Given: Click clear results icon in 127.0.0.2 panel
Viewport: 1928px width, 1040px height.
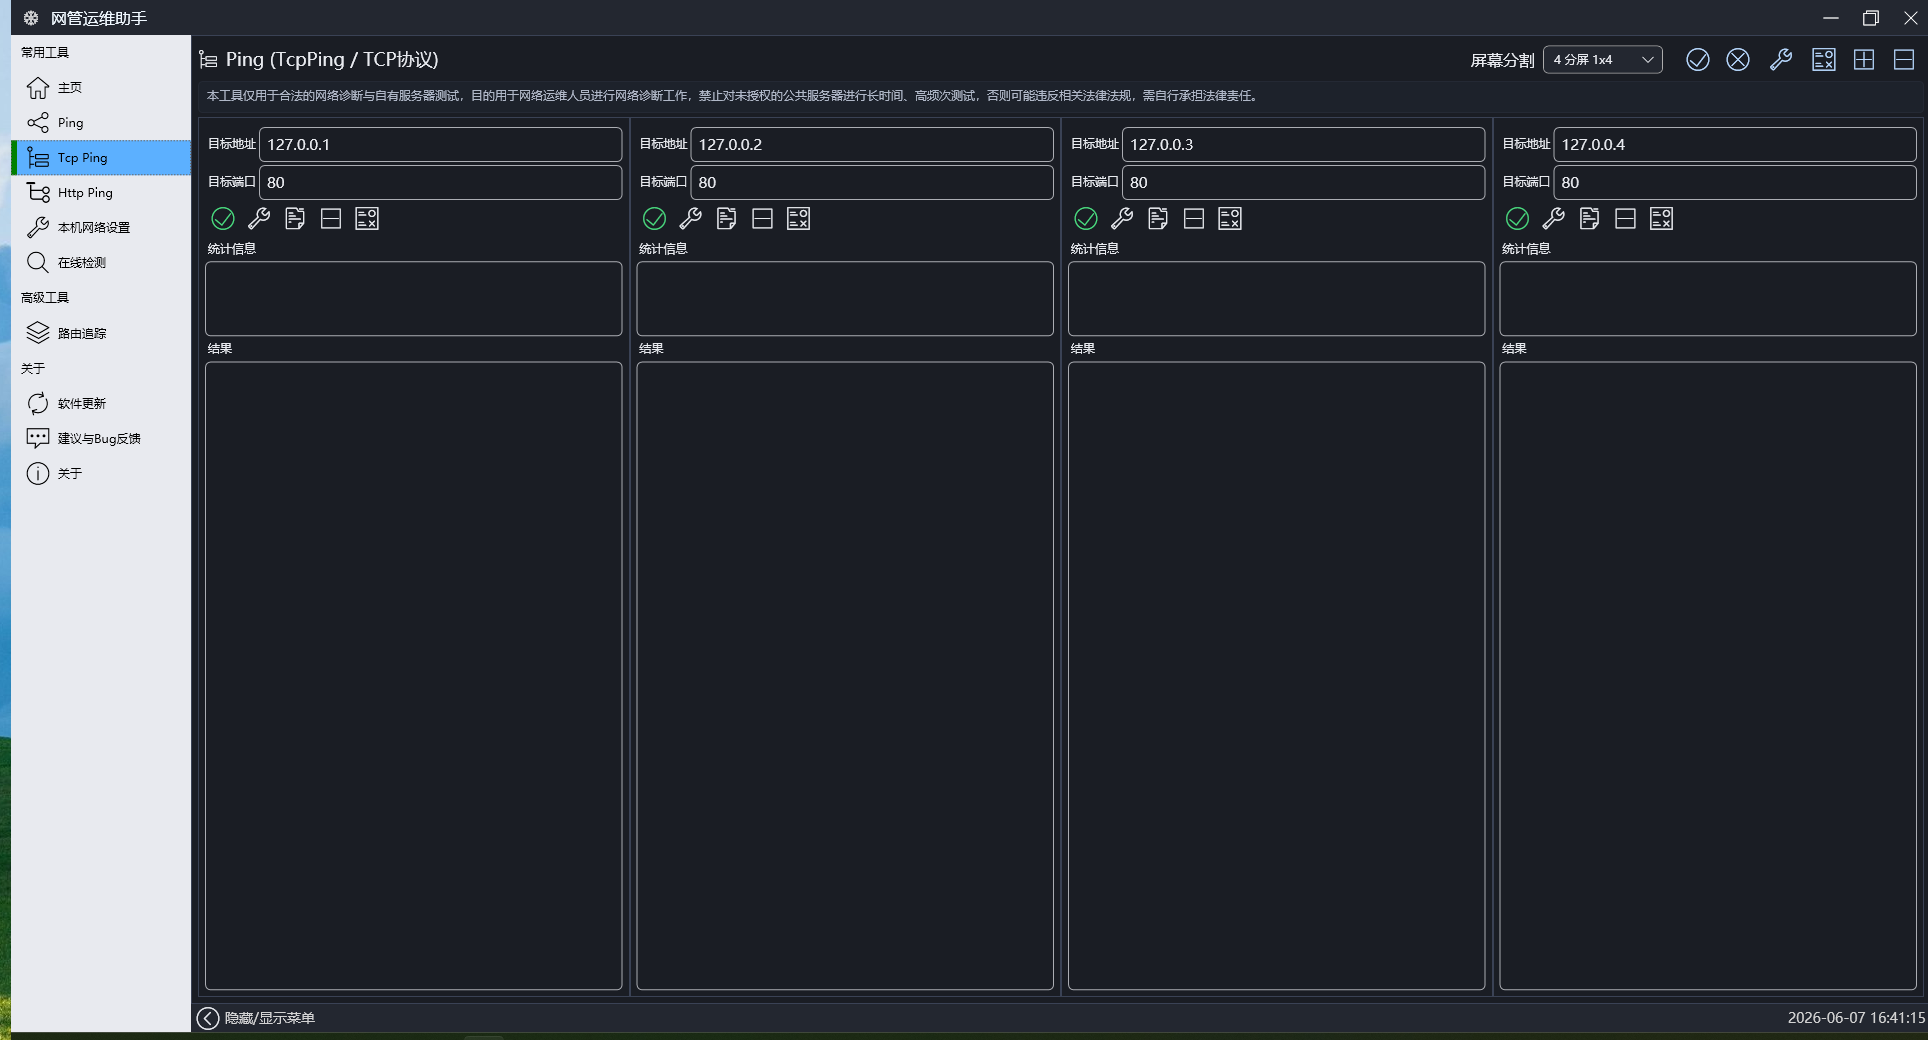Looking at the screenshot, I should click(x=798, y=218).
